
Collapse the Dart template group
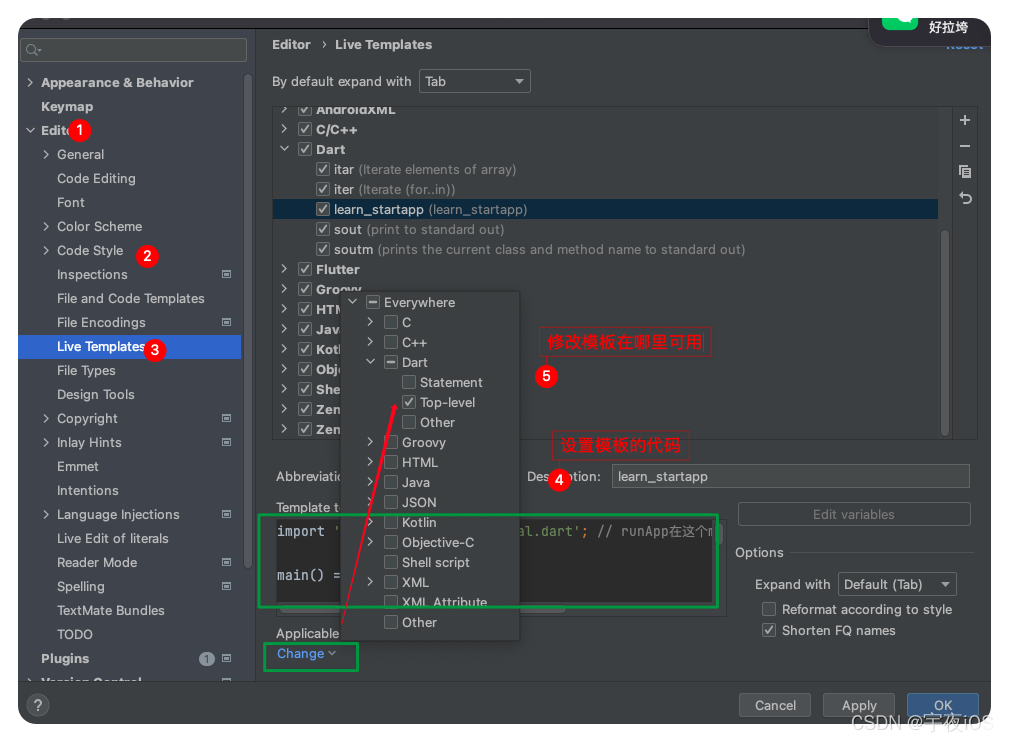[284, 149]
